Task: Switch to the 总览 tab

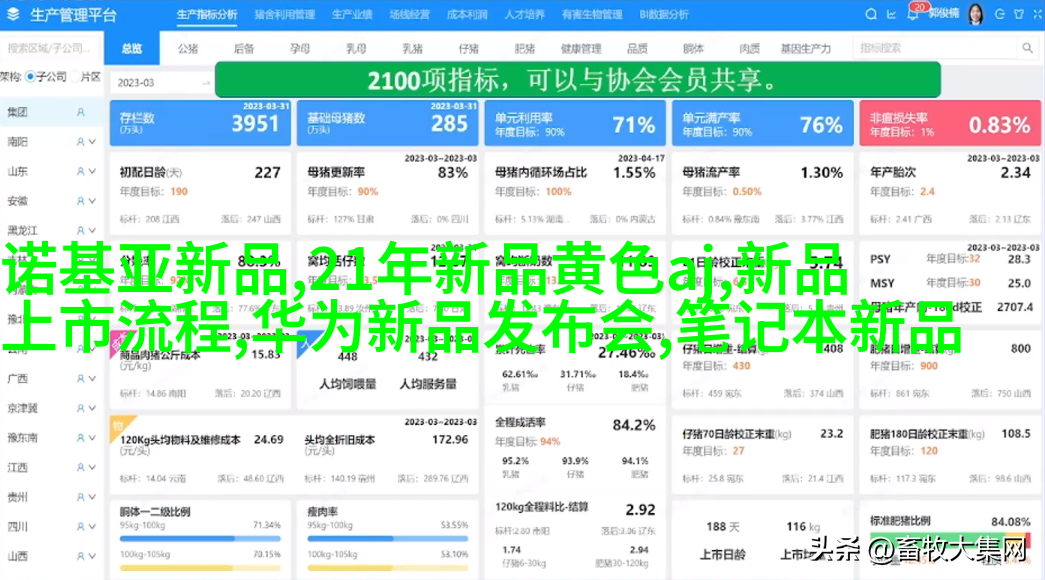Action: 132,48
